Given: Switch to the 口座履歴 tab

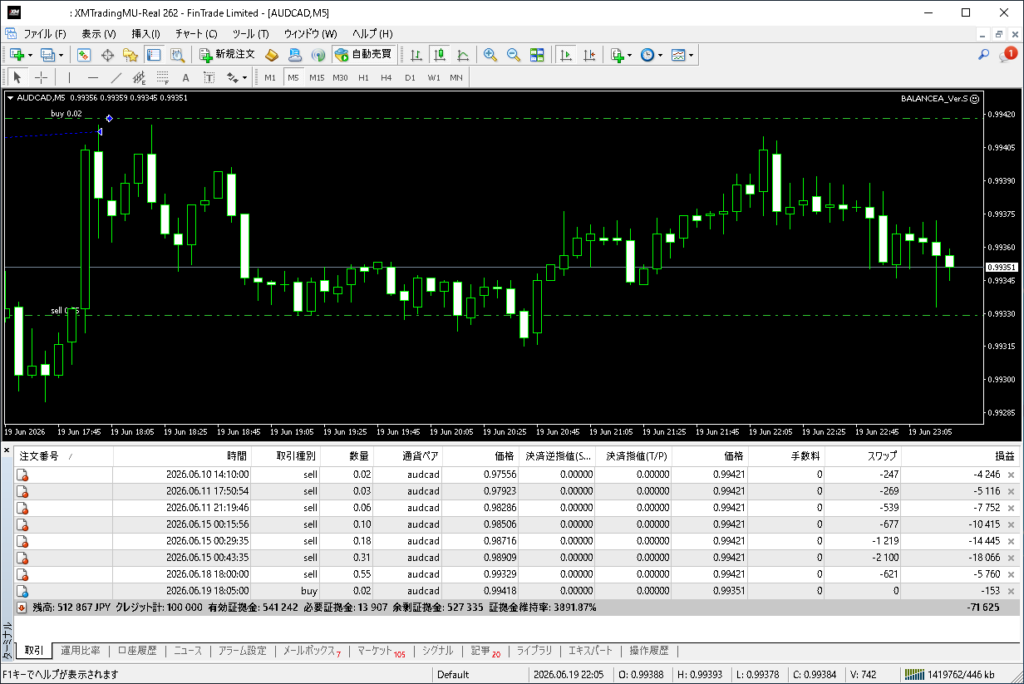Looking at the screenshot, I should click(x=137, y=651).
